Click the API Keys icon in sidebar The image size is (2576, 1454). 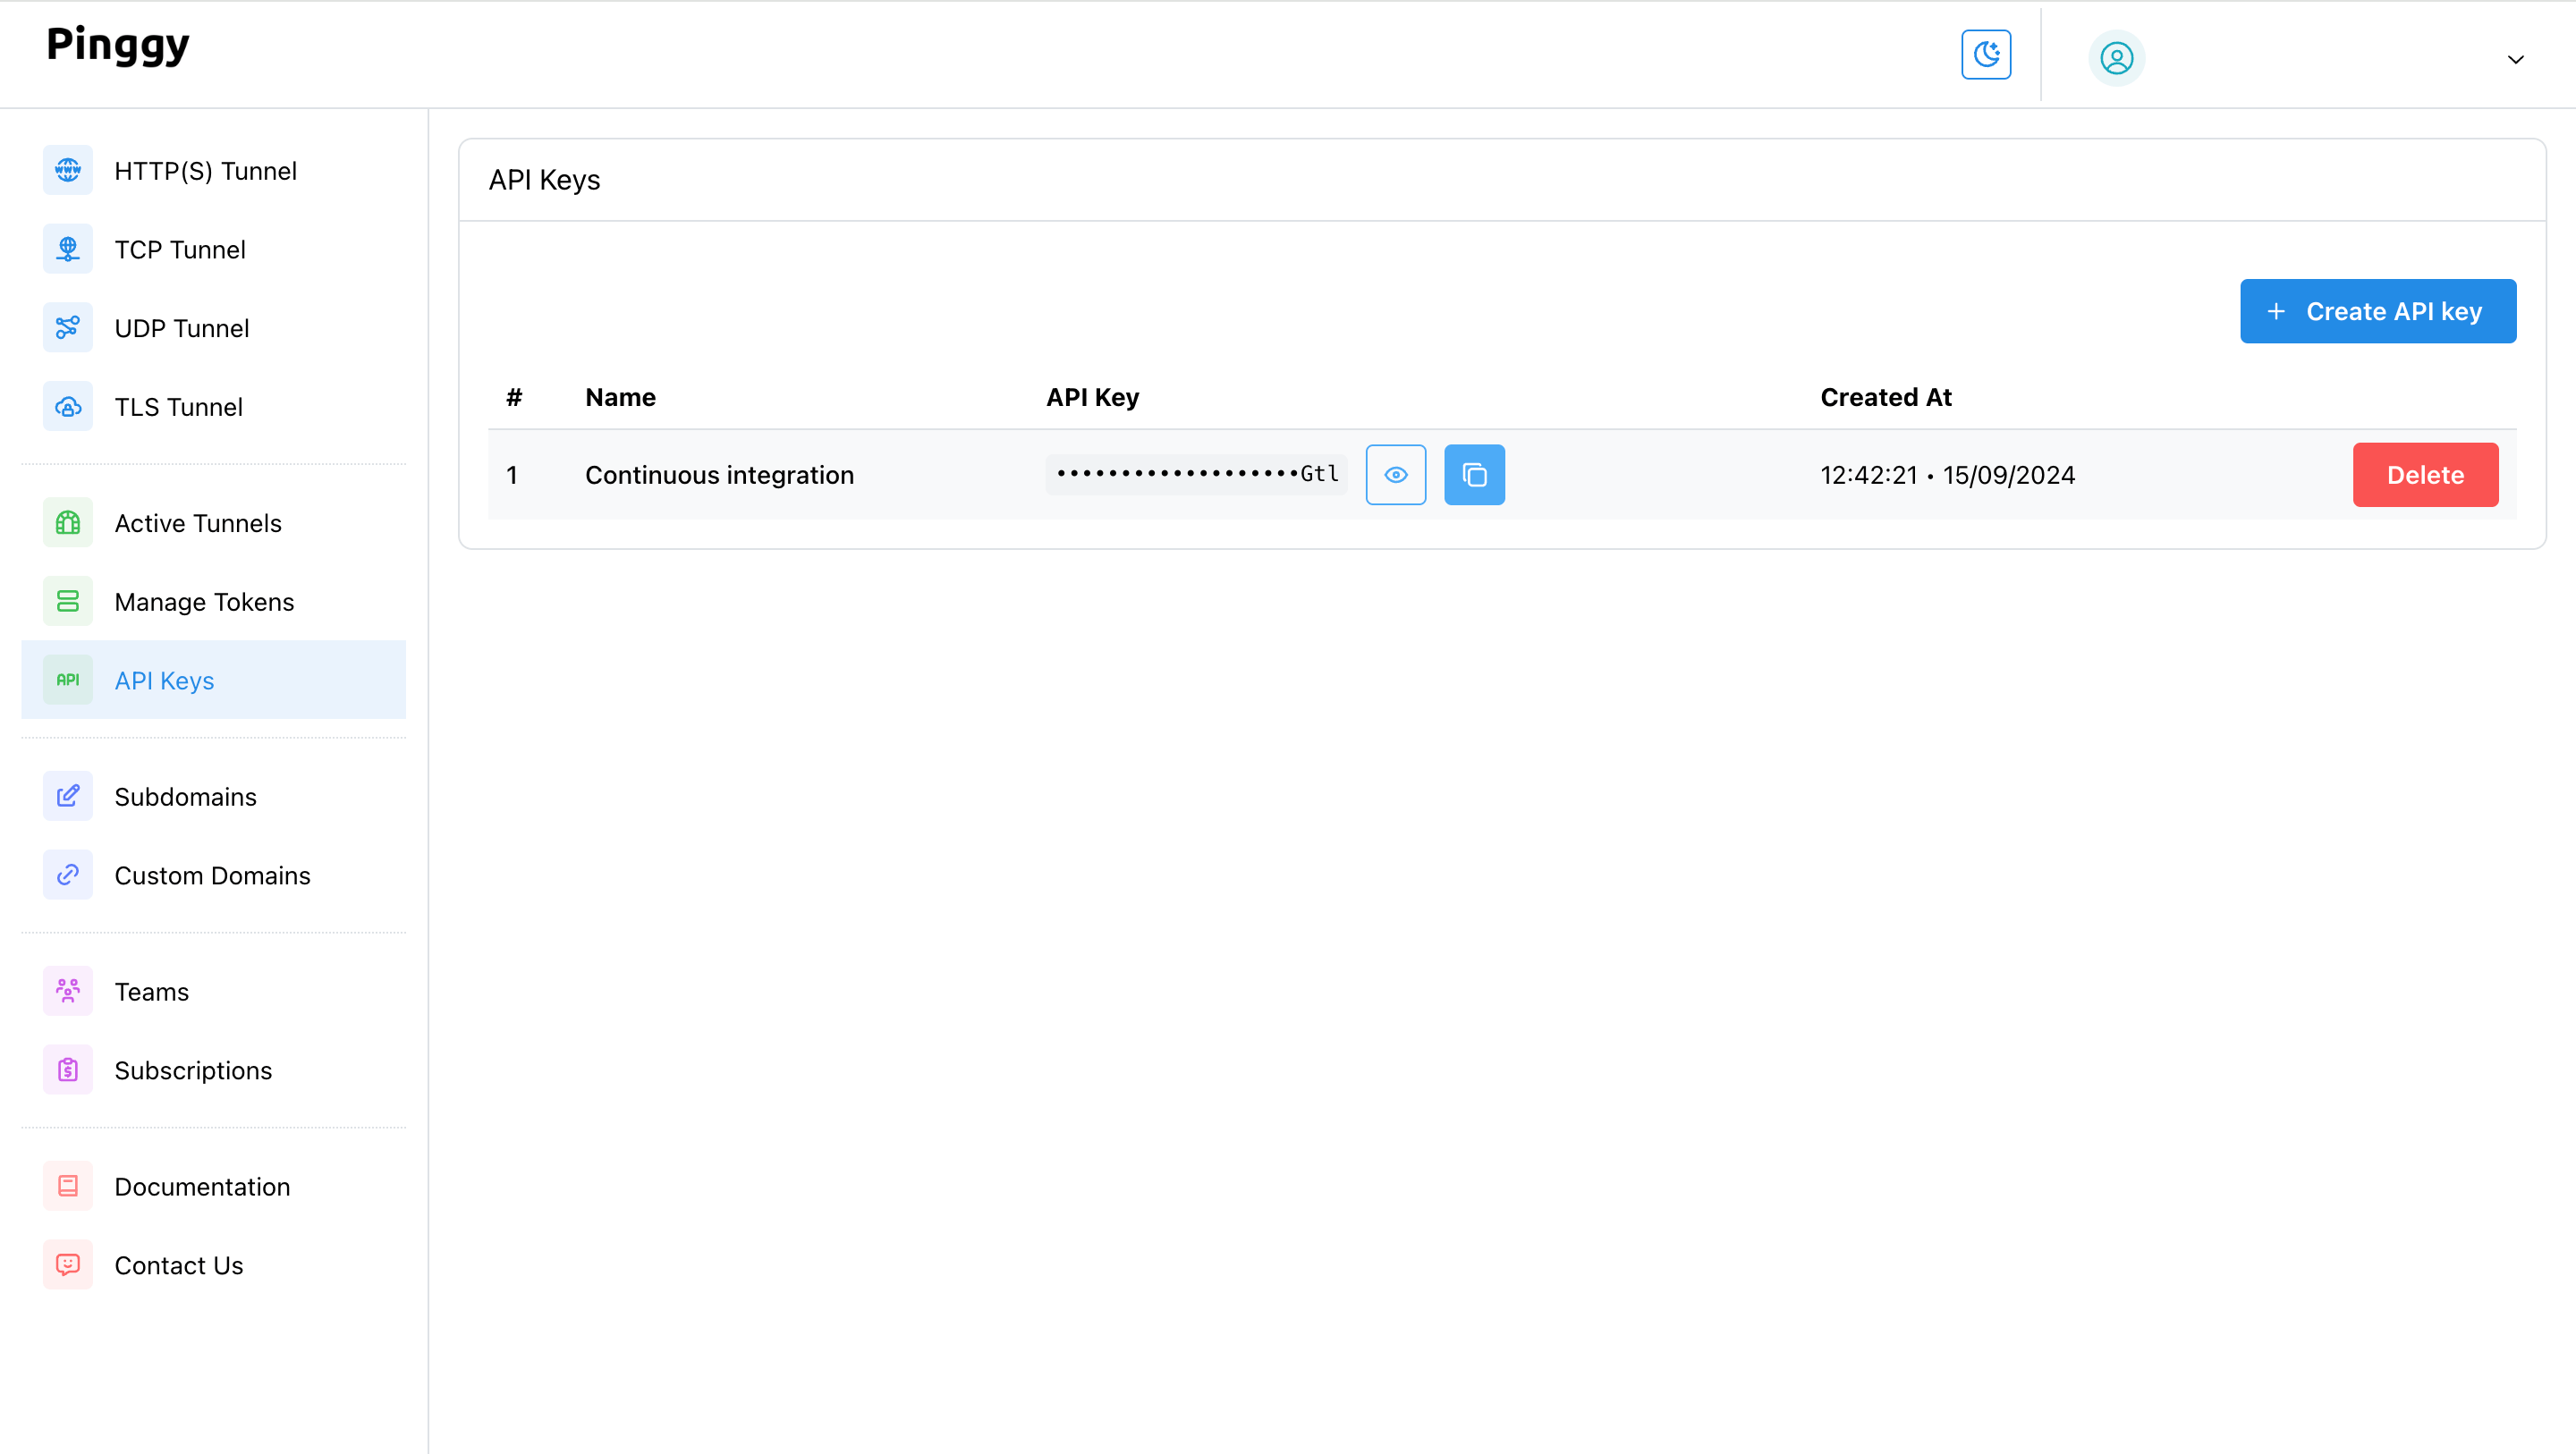(67, 680)
